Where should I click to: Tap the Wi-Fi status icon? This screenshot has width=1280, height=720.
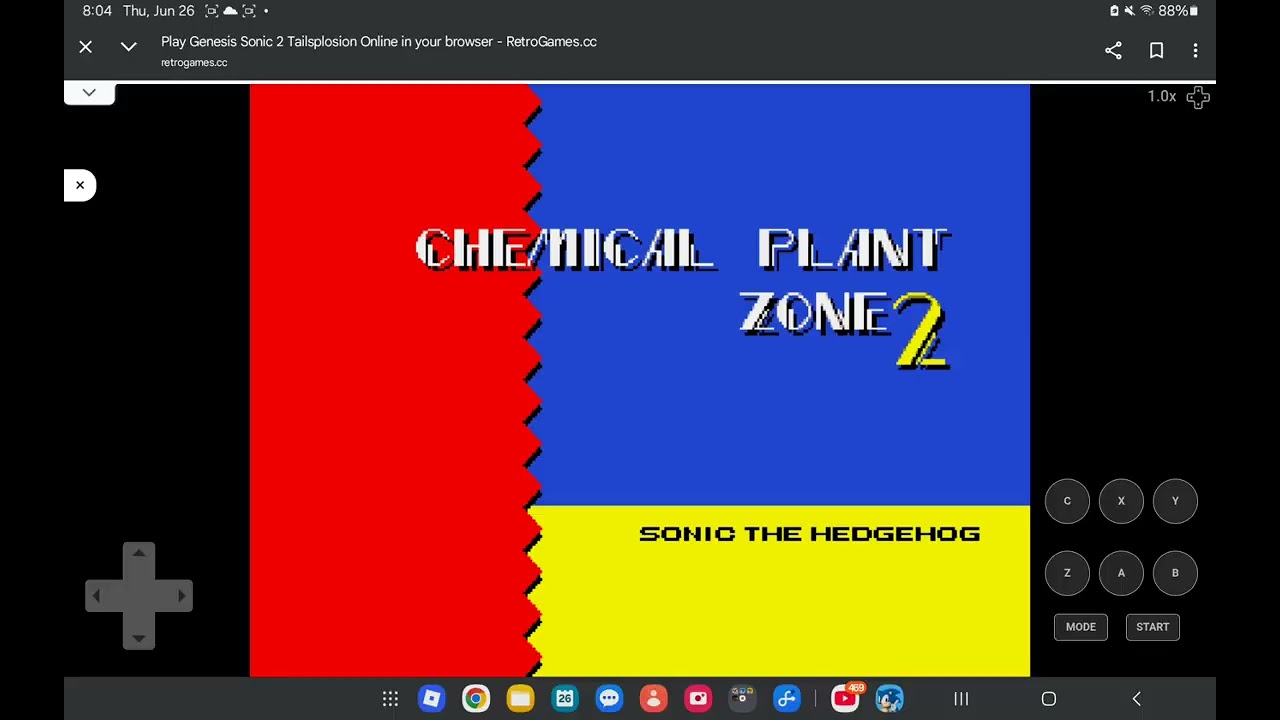1147,11
